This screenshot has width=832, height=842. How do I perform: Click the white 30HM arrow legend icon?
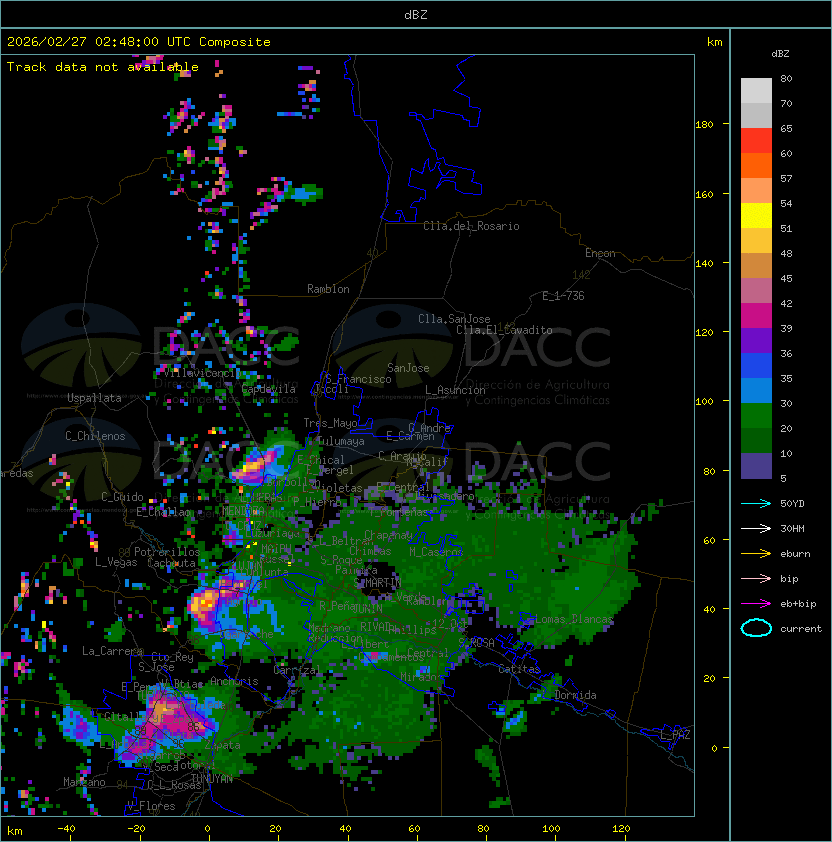click(756, 528)
